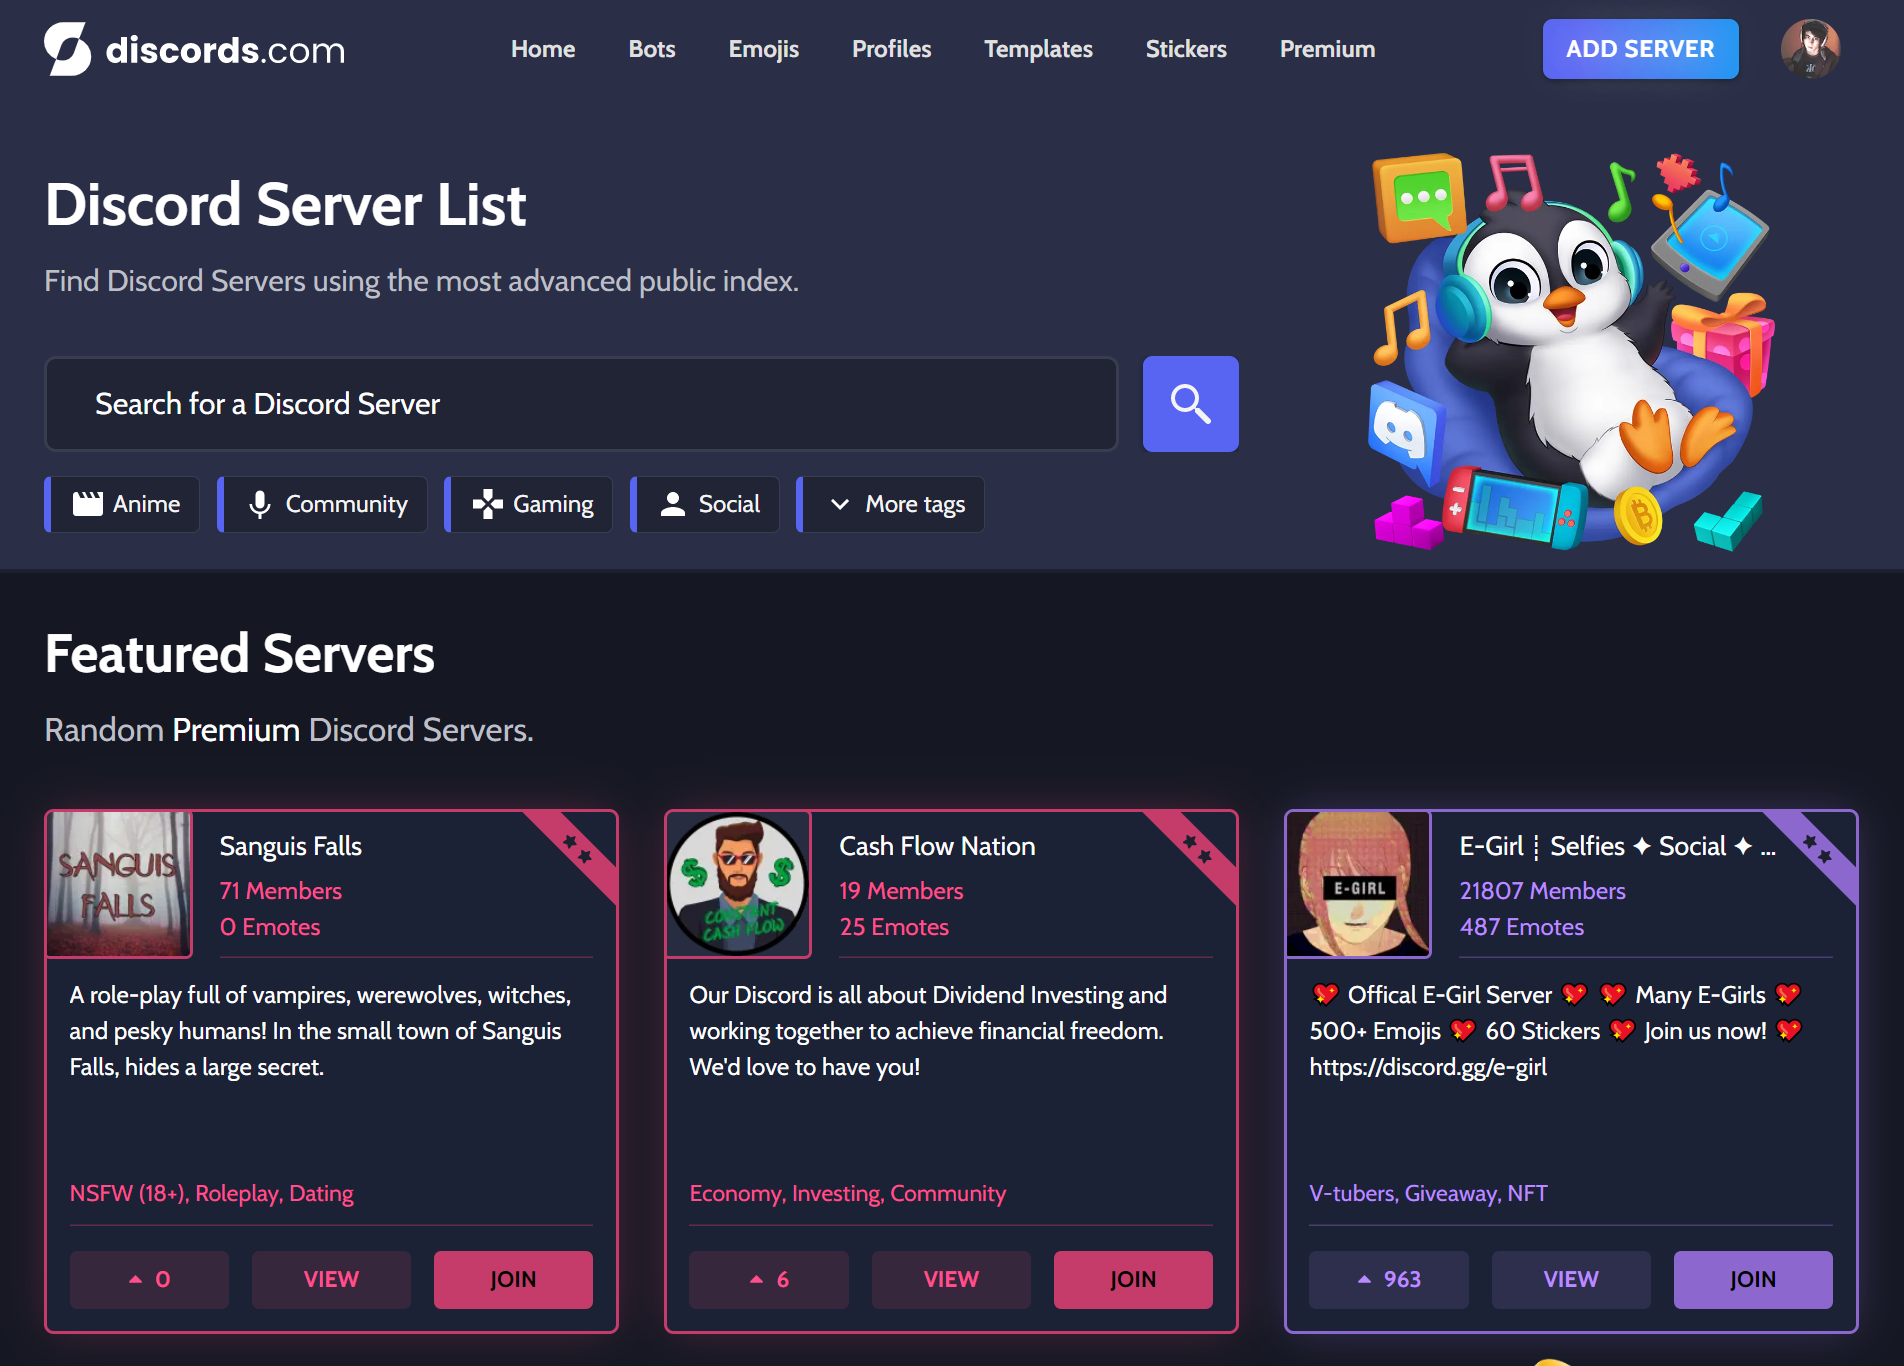Screen dimensions: 1904x1366
Task: Expand upvote count on Sanguis Falls card
Action: [148, 1280]
